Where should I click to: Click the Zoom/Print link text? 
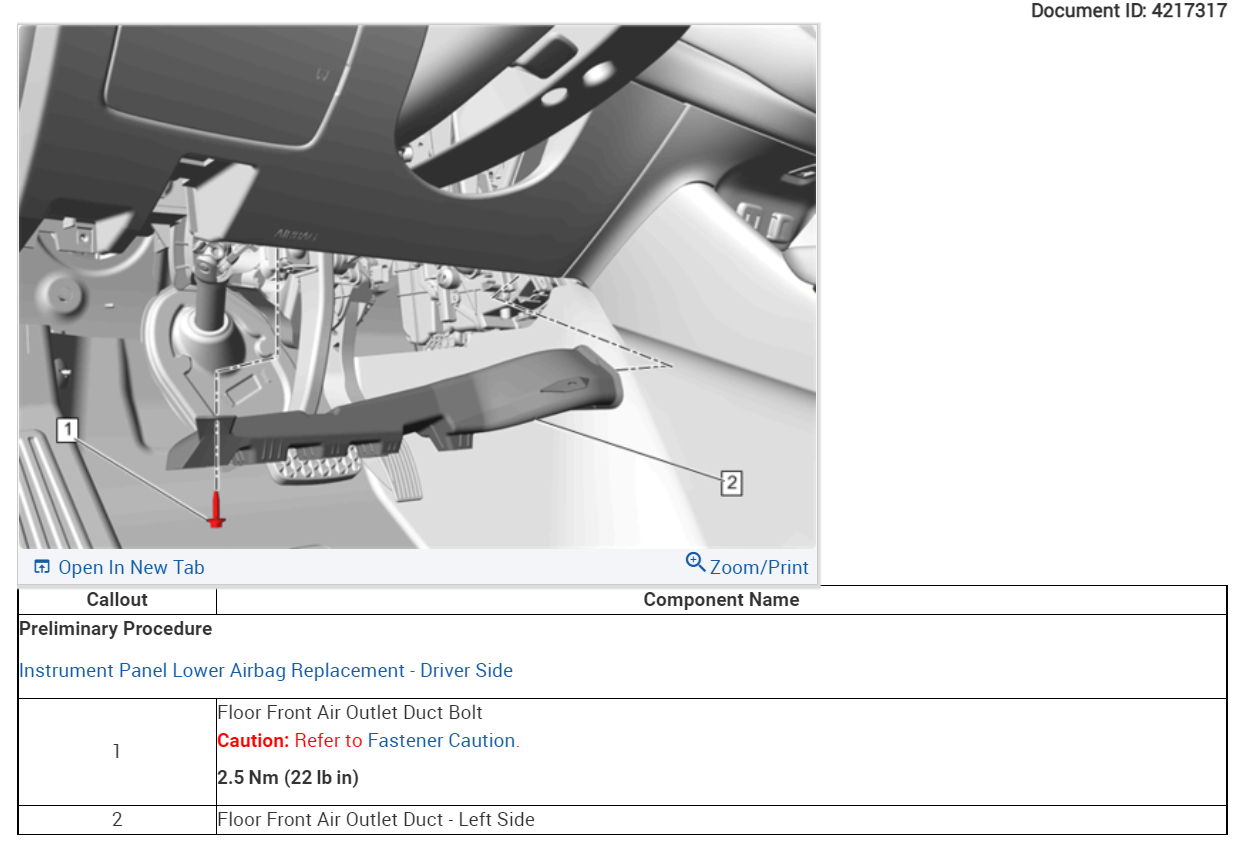coord(757,567)
